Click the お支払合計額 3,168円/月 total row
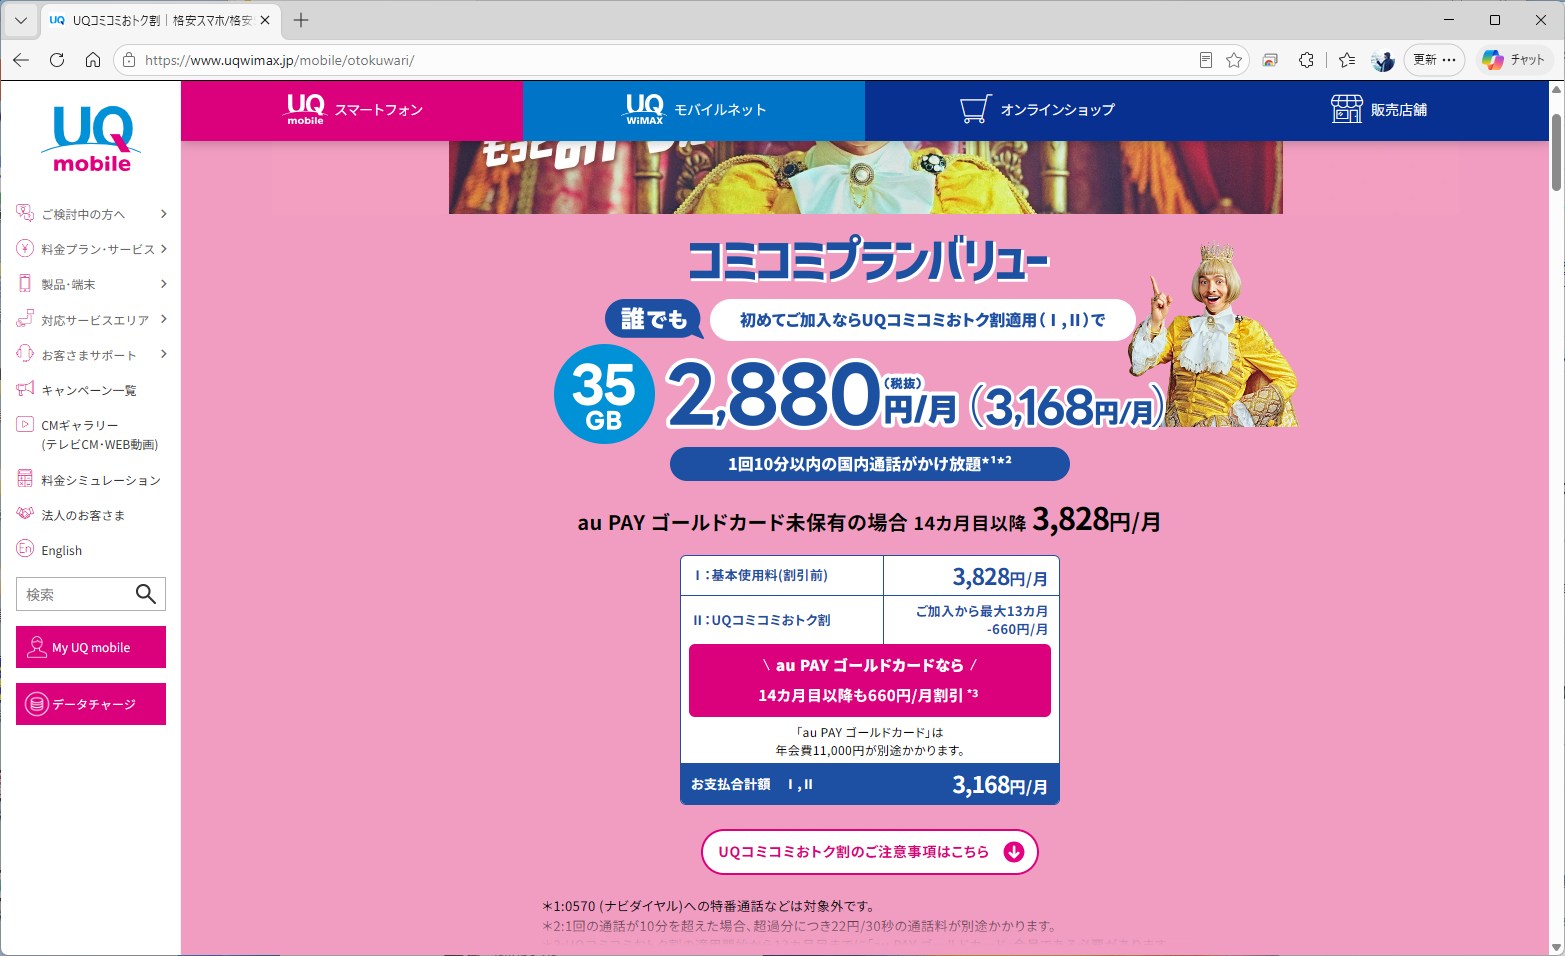The width and height of the screenshot is (1565, 956). pos(870,784)
